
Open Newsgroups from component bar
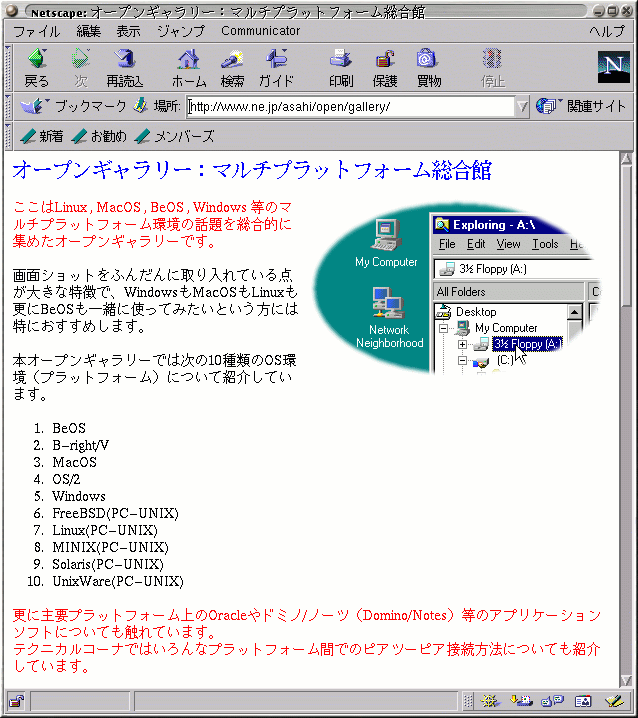(x=552, y=701)
